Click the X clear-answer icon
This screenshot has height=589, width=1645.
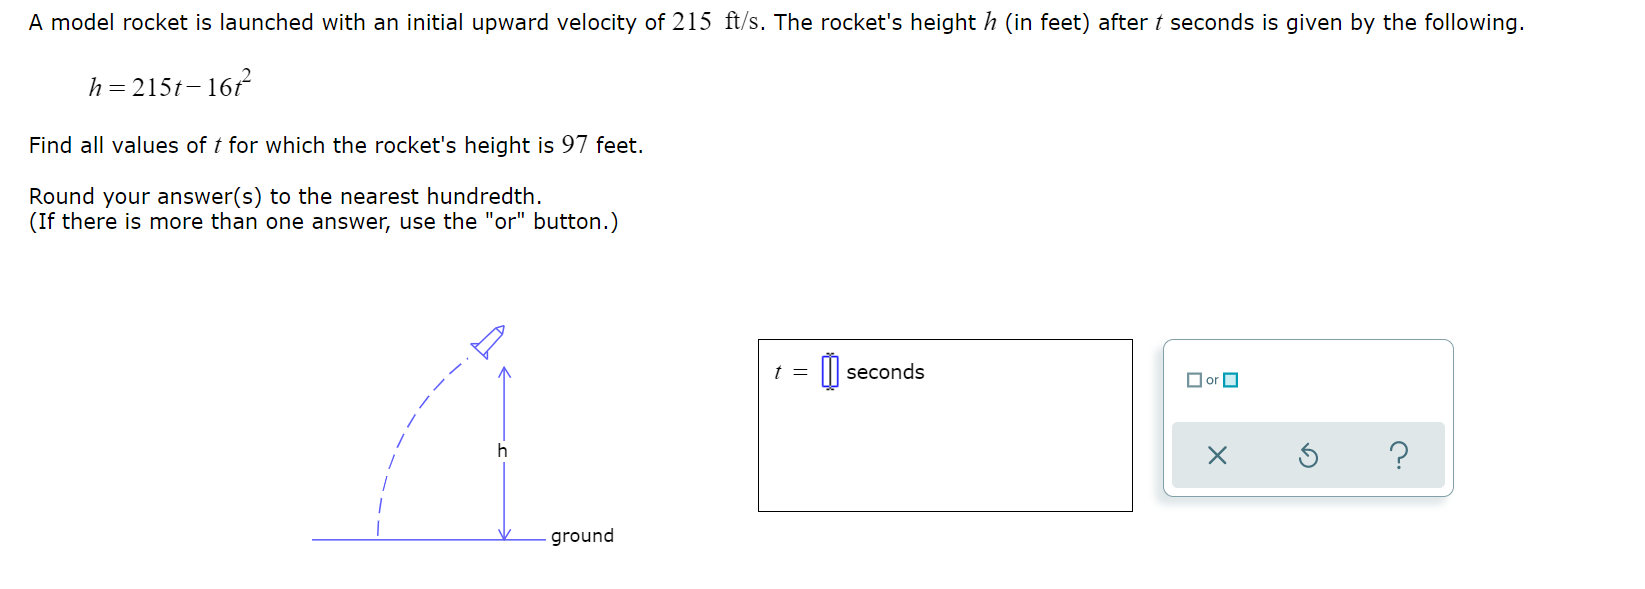1218,455
